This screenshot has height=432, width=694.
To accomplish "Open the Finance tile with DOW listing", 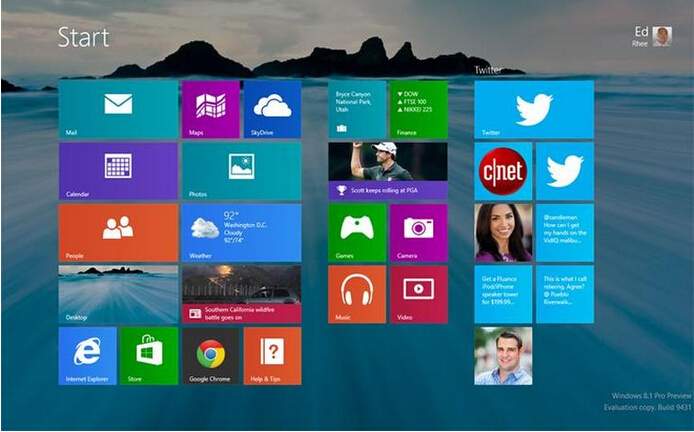I will pyautogui.click(x=418, y=108).
